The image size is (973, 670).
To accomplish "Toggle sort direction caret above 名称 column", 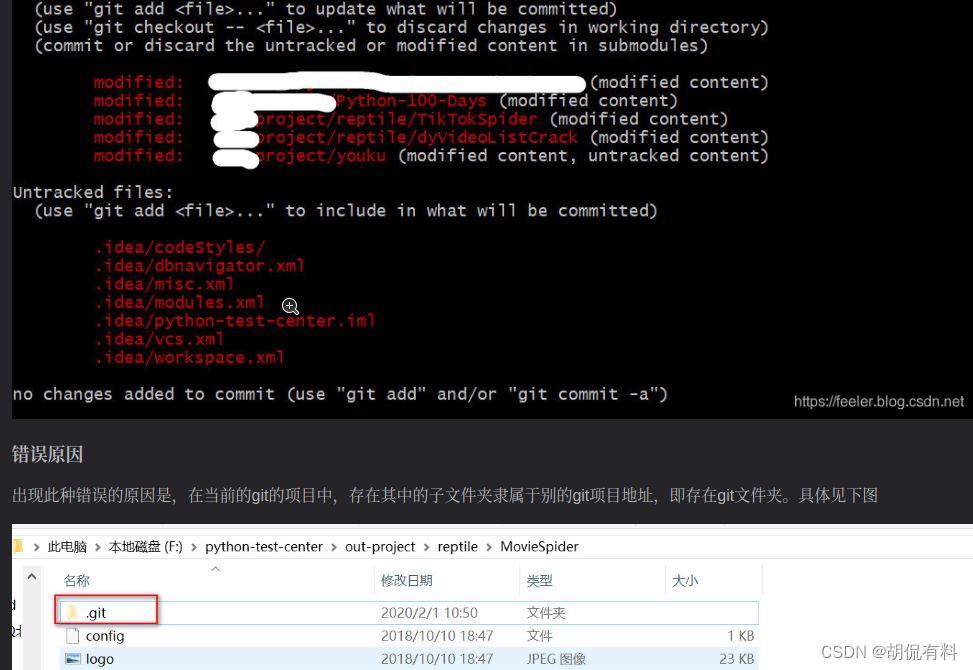I will click(214, 567).
